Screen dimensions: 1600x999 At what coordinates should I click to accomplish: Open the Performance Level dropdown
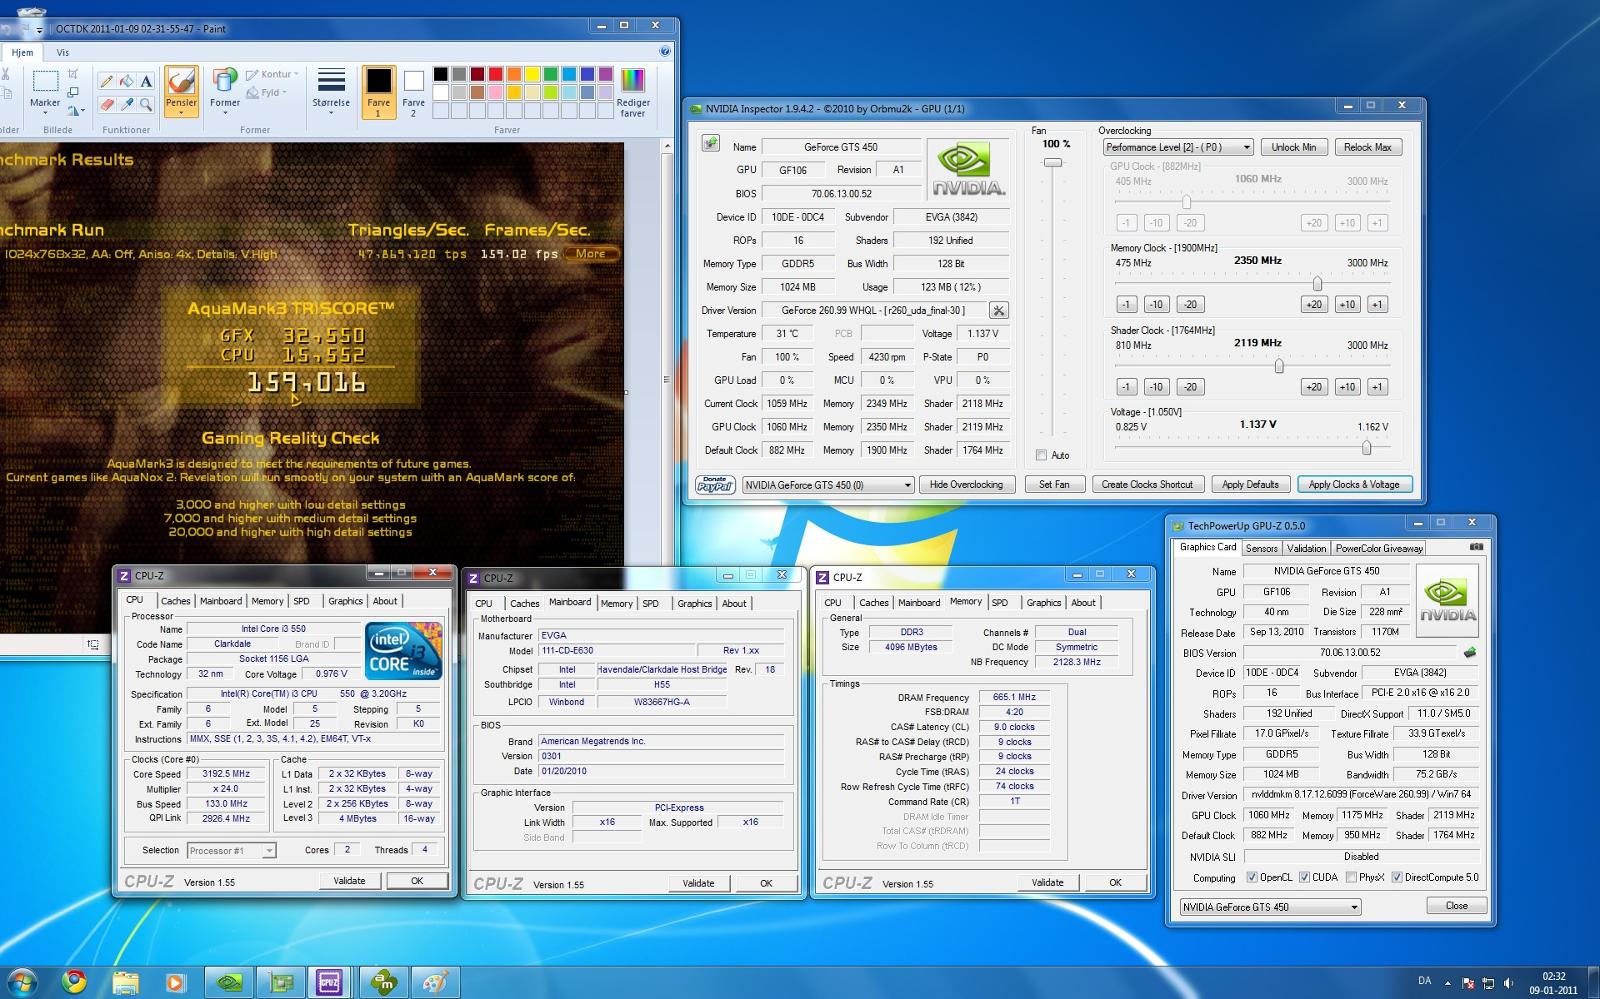pyautogui.click(x=1178, y=147)
